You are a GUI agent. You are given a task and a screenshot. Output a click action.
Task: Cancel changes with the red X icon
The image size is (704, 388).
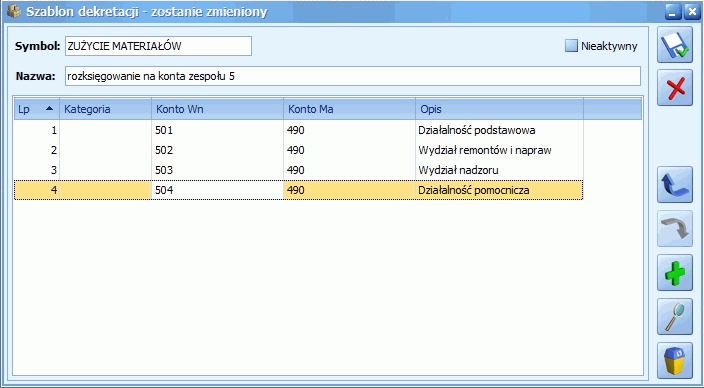coord(675,88)
